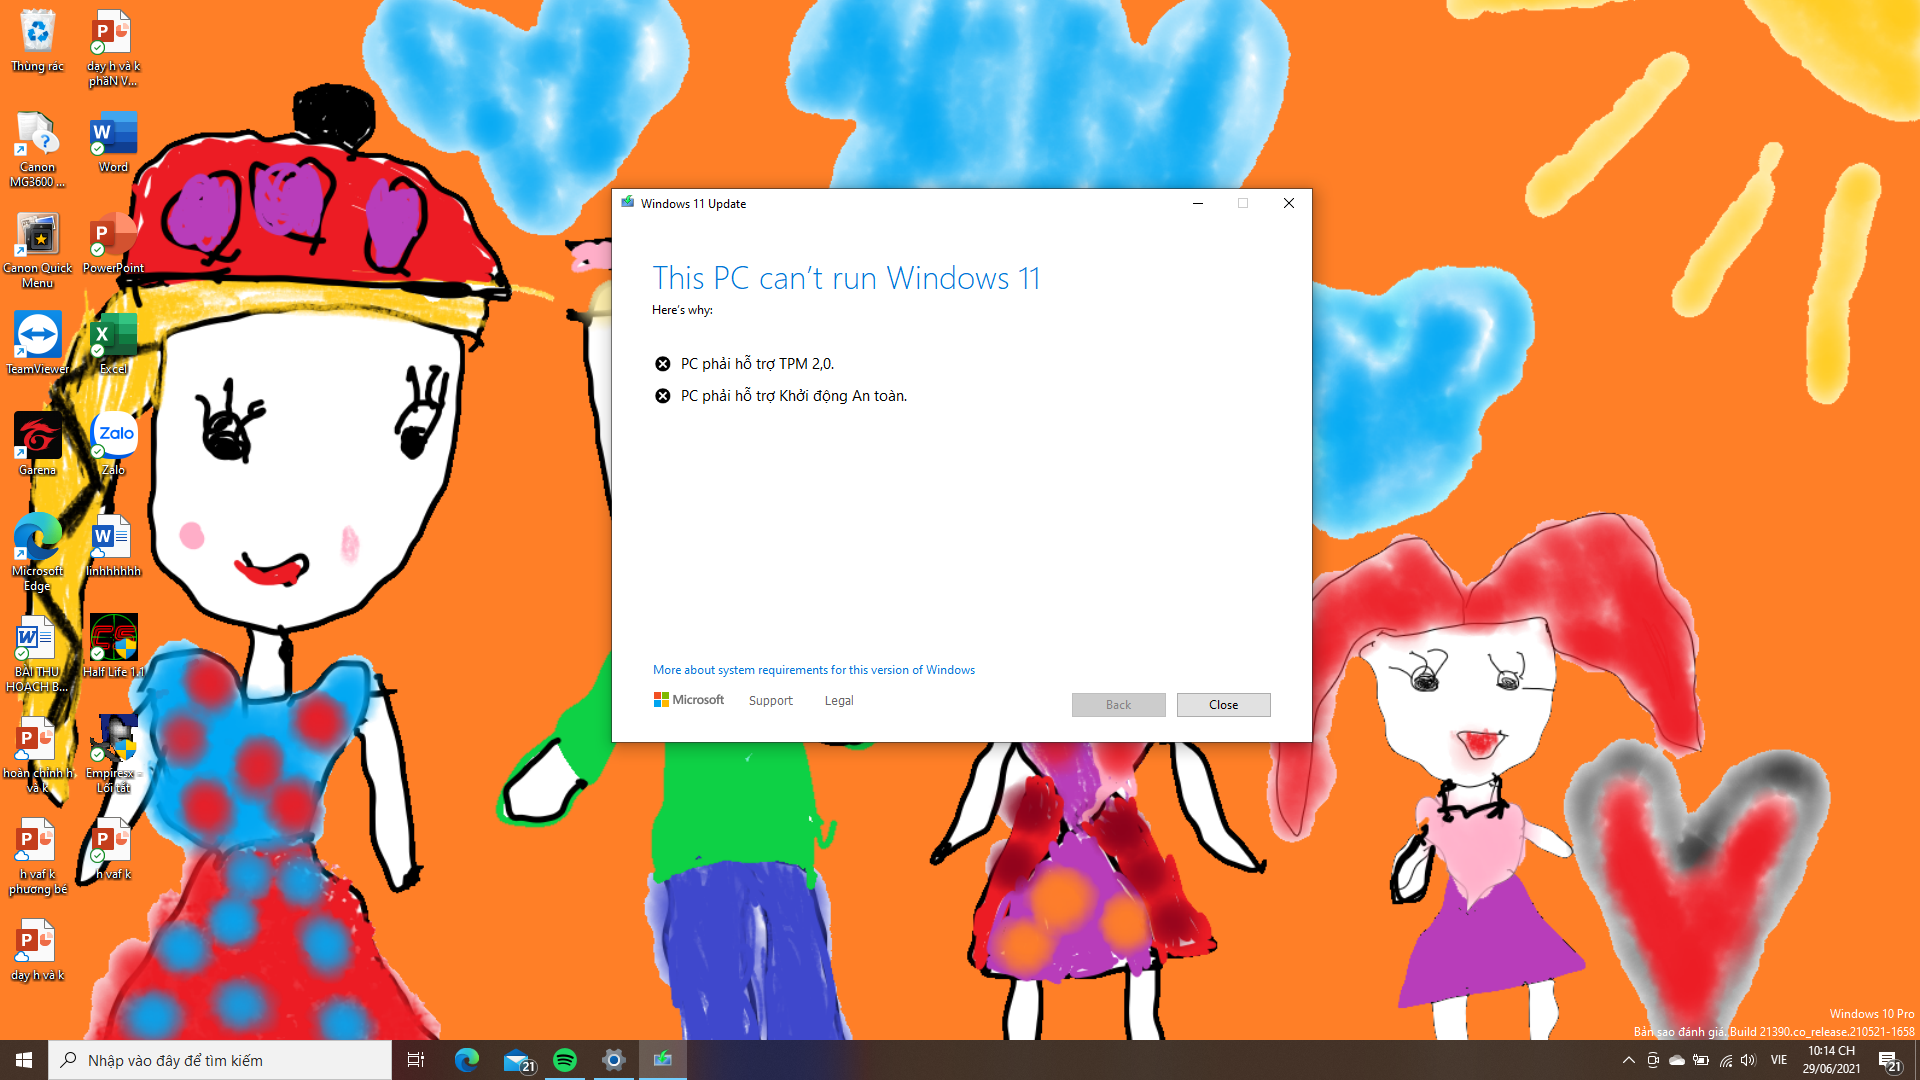Expand hidden system tray icons chevron
The width and height of the screenshot is (1920, 1080).
1628,1060
